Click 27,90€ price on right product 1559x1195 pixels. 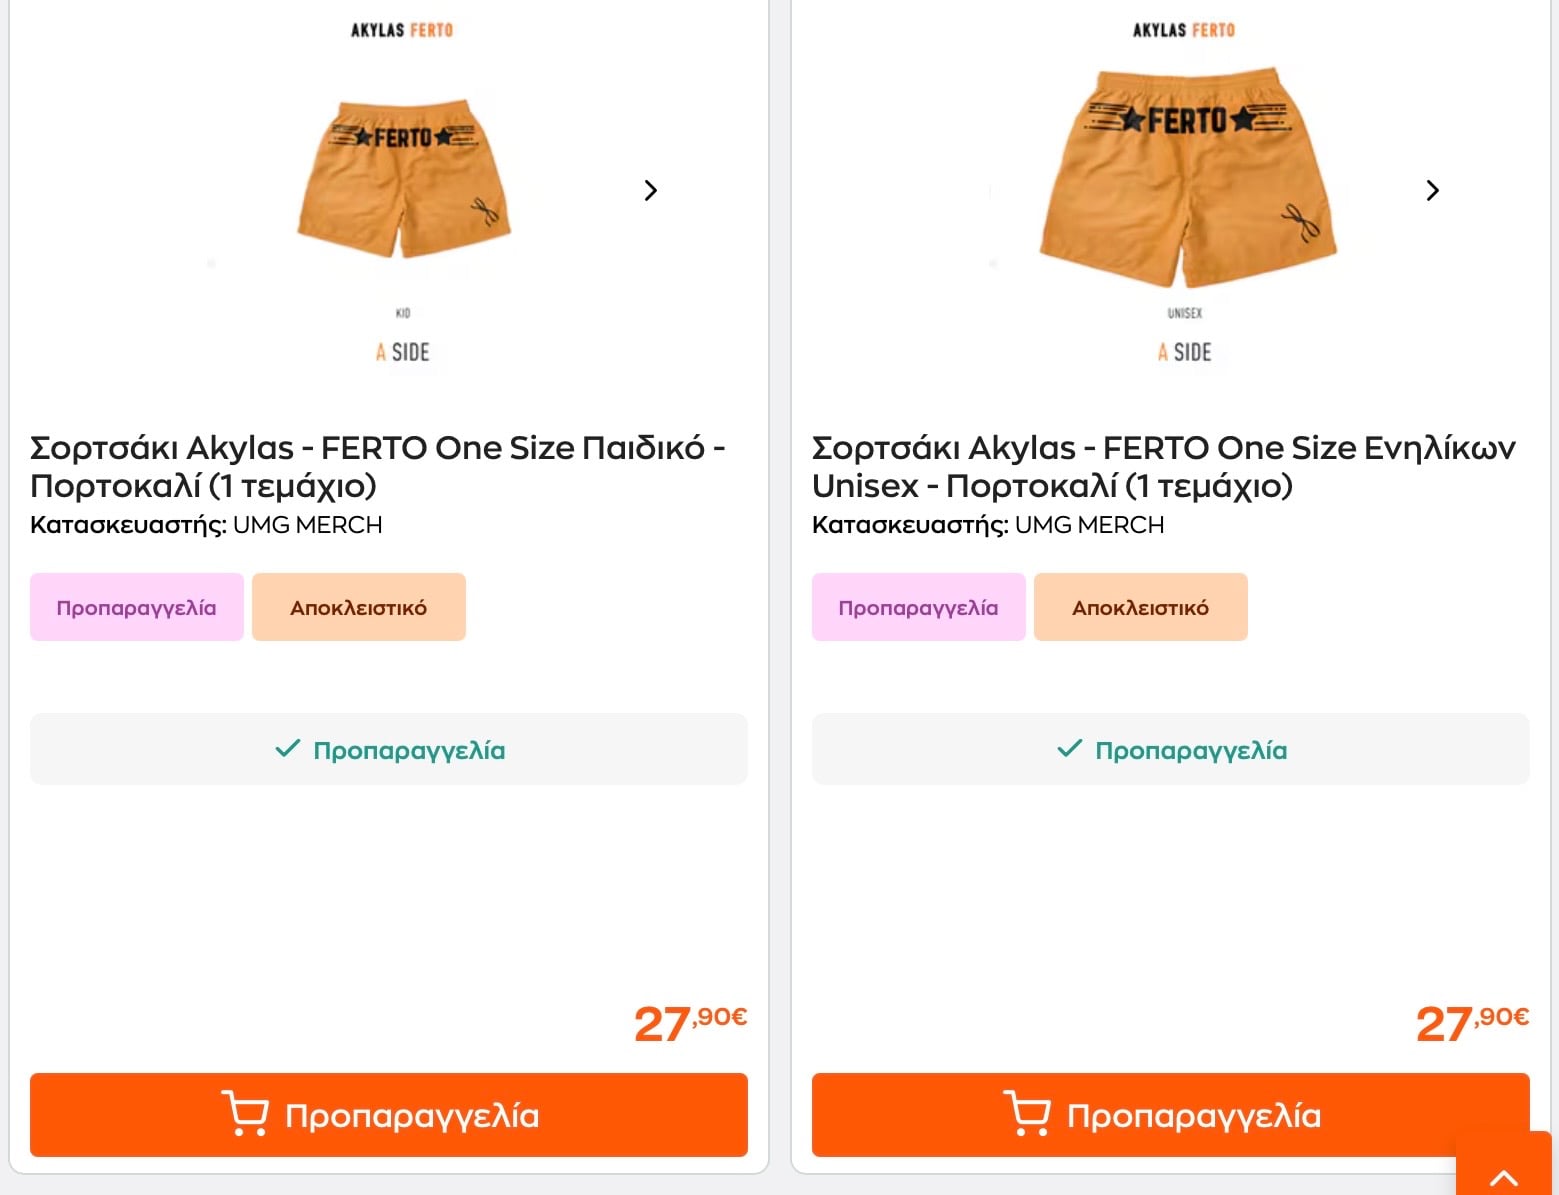pos(1472,1023)
